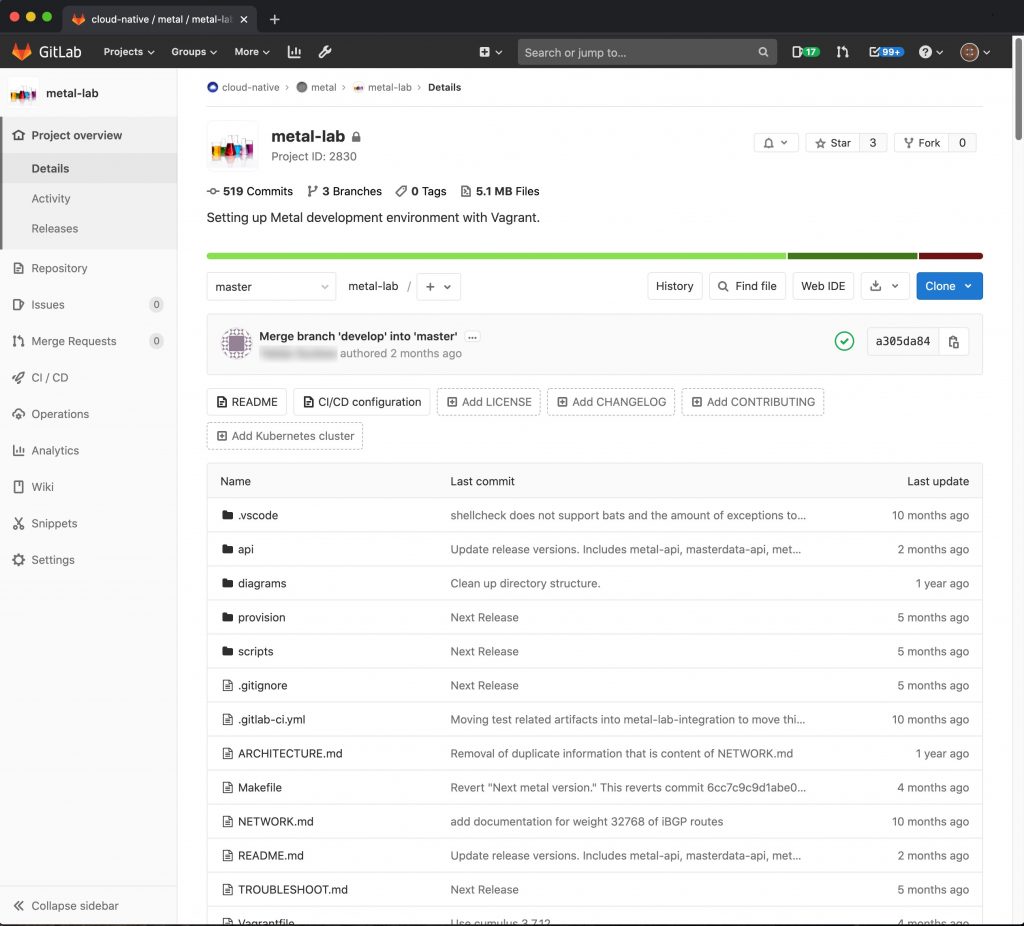The width and height of the screenshot is (1024, 926).
Task: Click the search magnifier icon
Action: pyautogui.click(x=763, y=52)
